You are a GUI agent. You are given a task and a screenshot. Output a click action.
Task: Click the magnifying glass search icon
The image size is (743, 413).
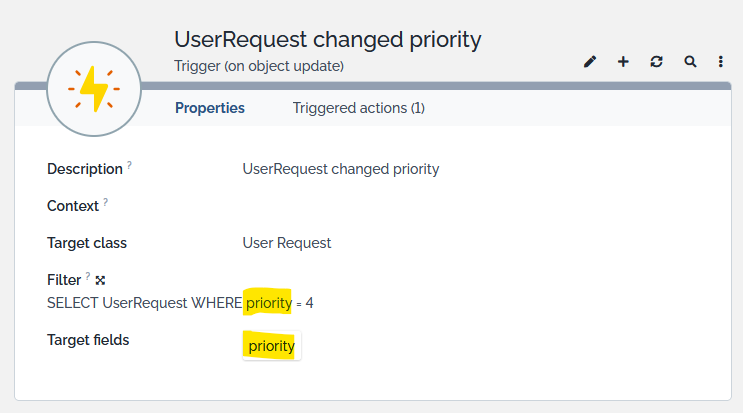coord(690,62)
